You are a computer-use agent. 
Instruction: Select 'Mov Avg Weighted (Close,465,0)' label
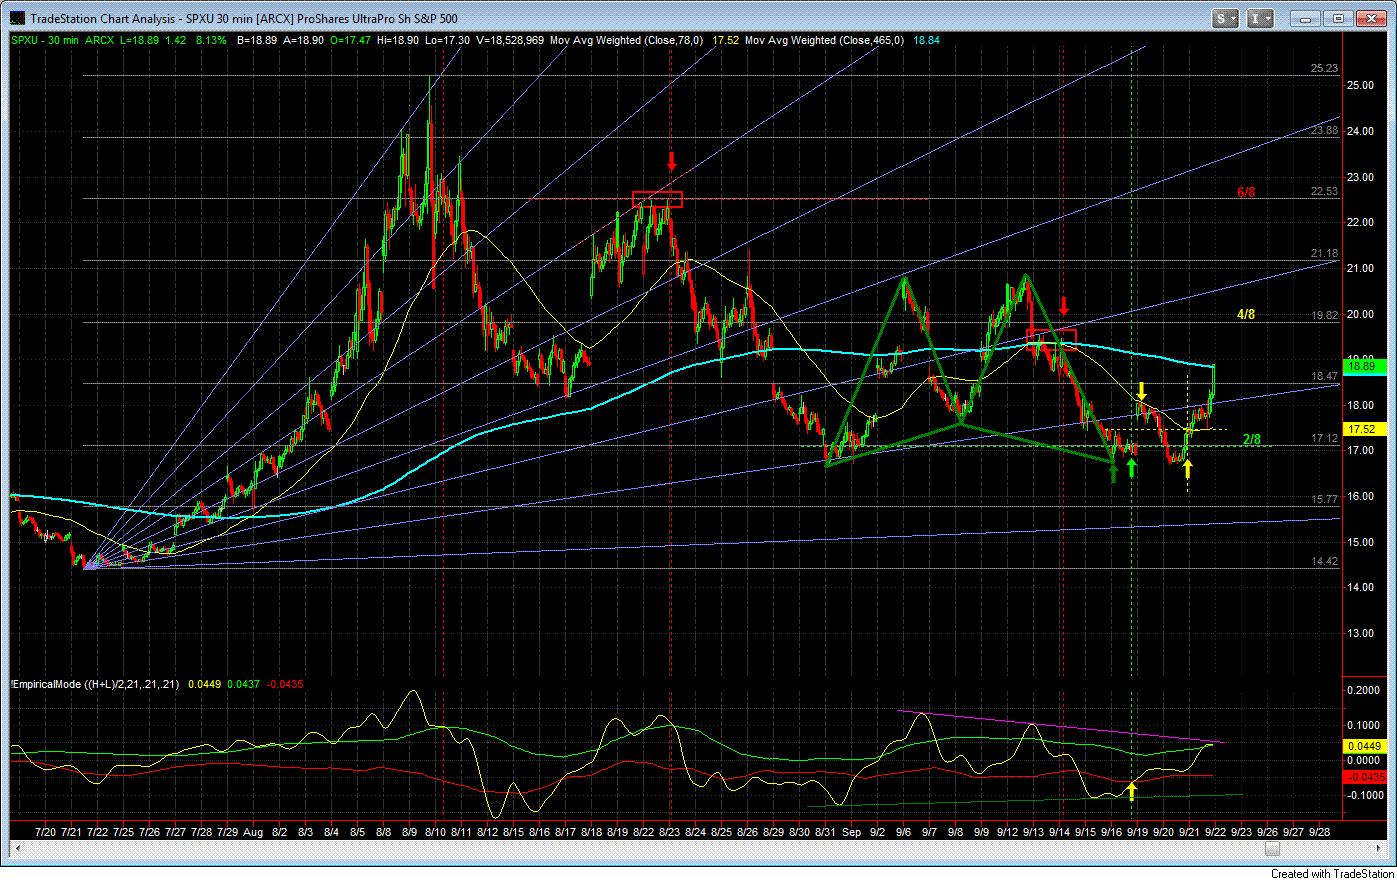[x=824, y=40]
